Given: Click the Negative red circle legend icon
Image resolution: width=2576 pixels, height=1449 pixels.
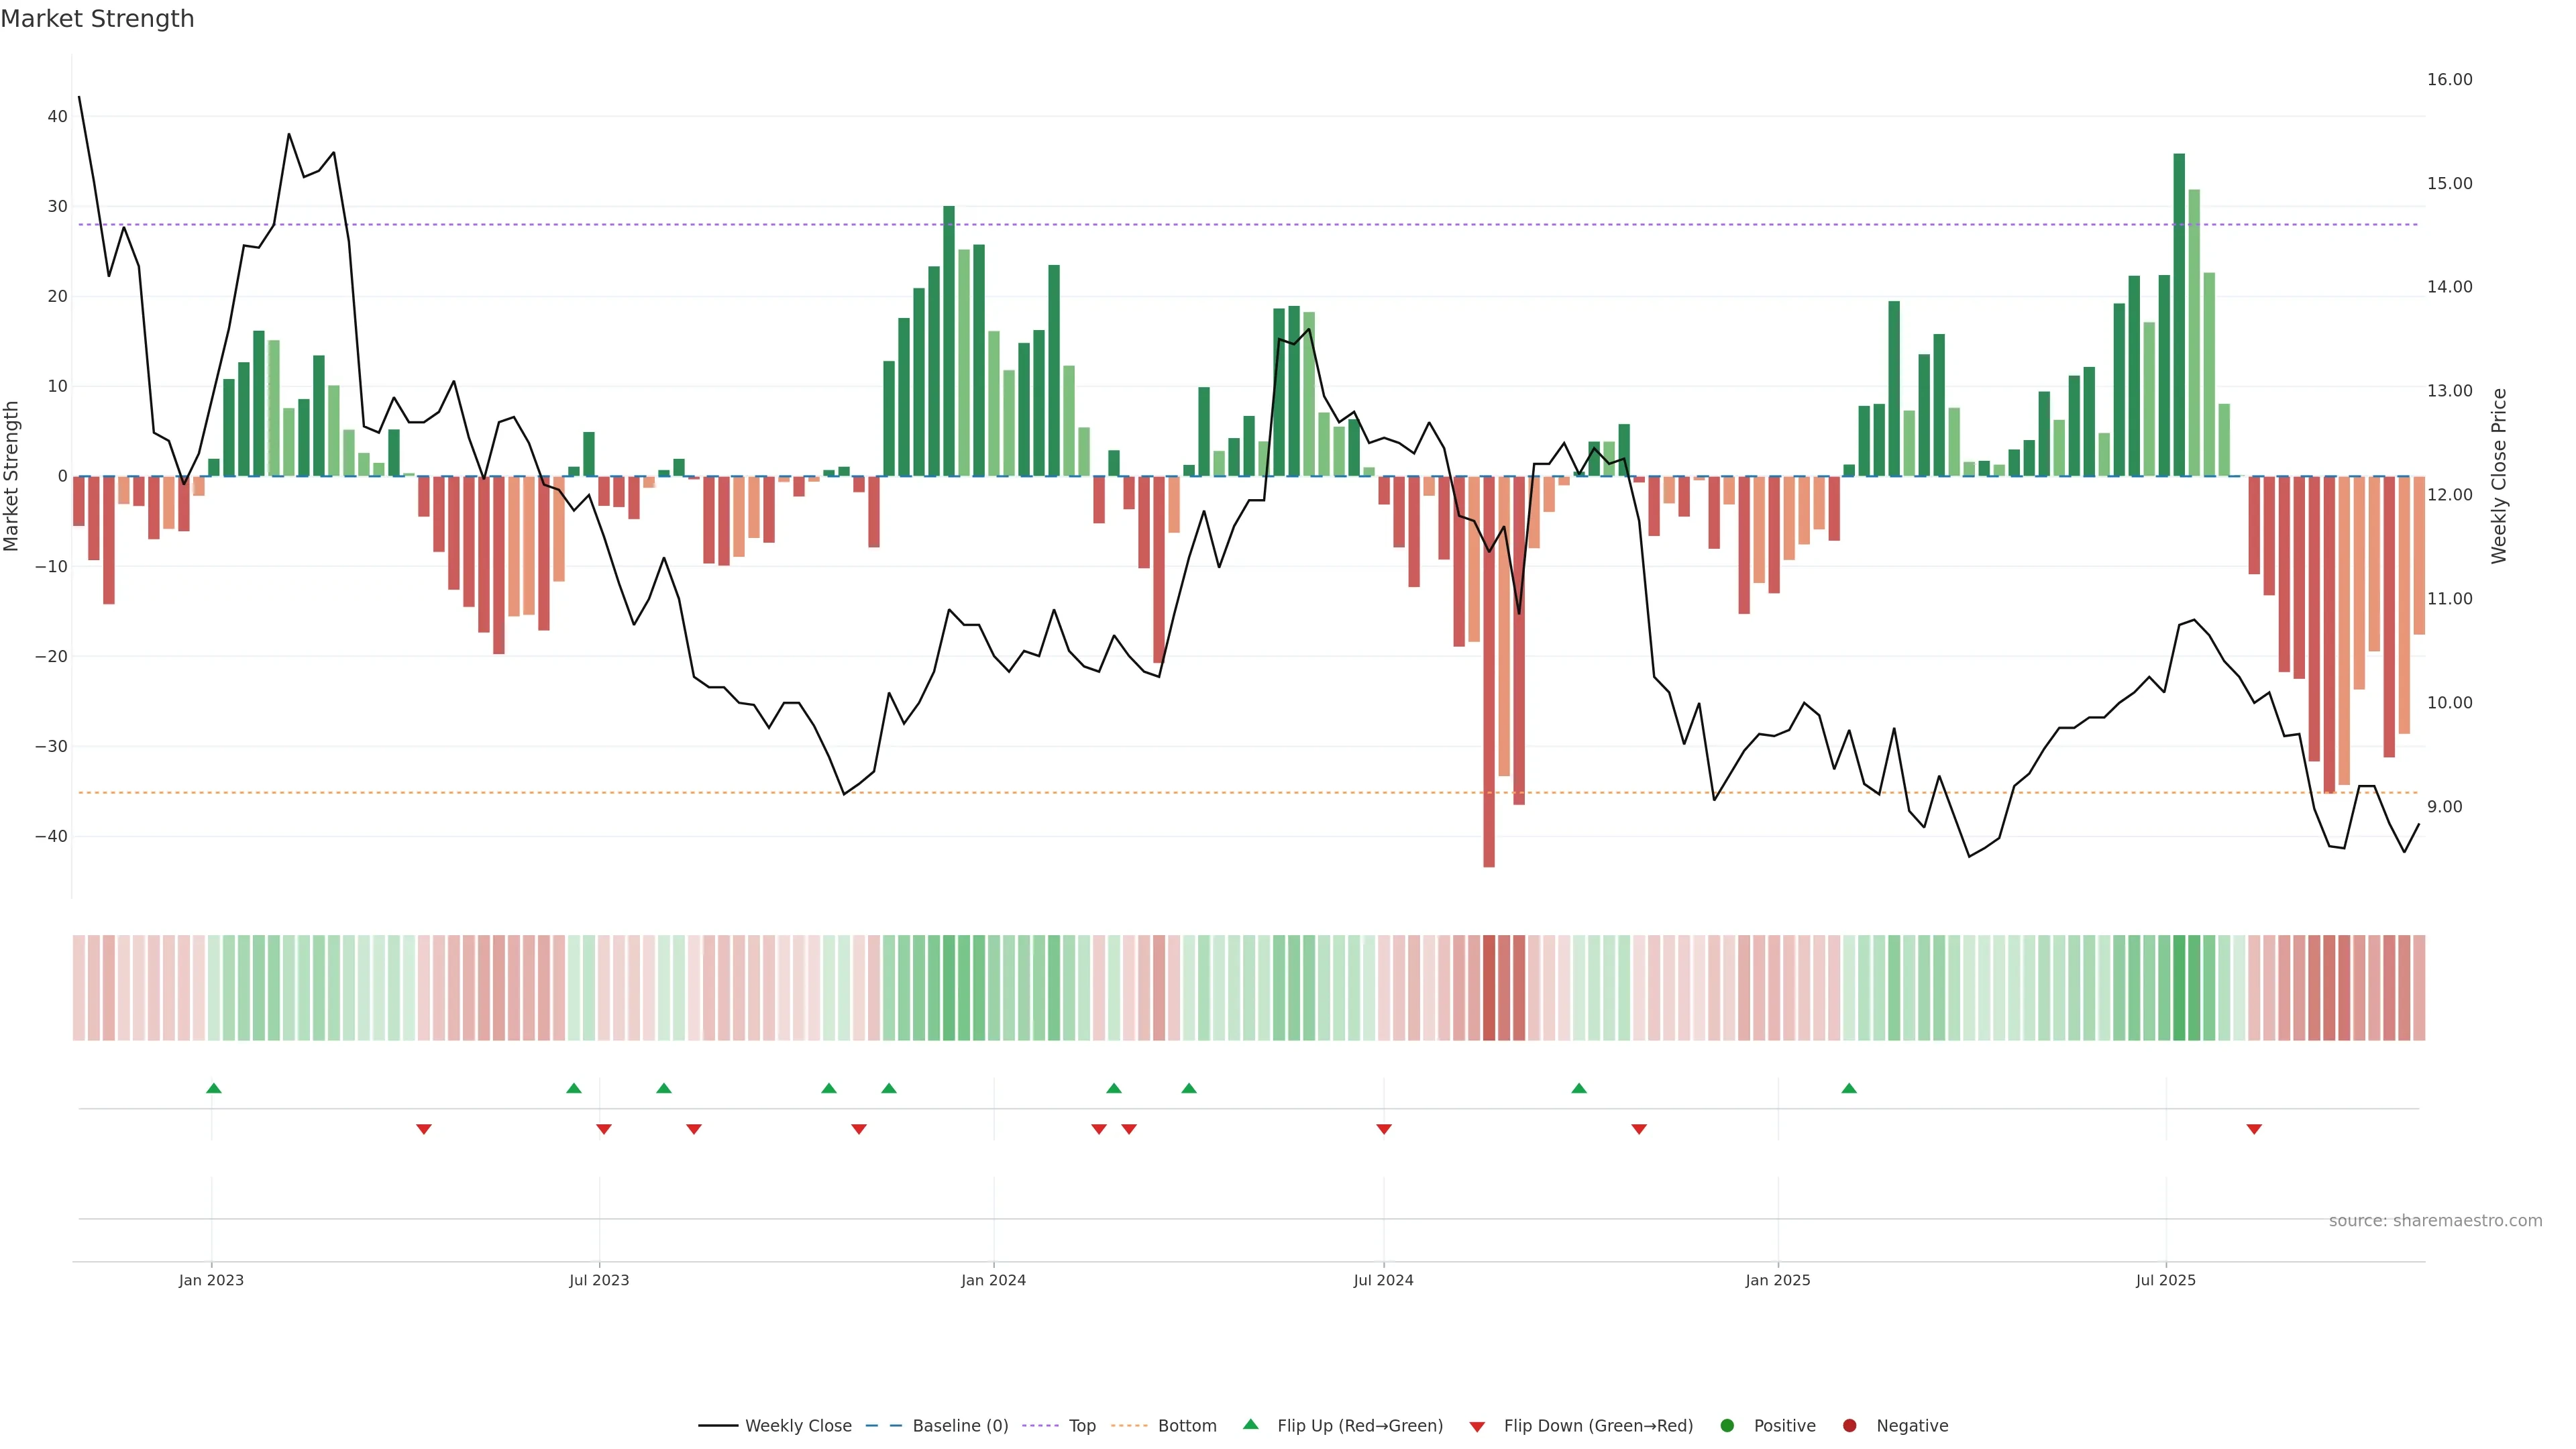Looking at the screenshot, I should pos(1849,1426).
